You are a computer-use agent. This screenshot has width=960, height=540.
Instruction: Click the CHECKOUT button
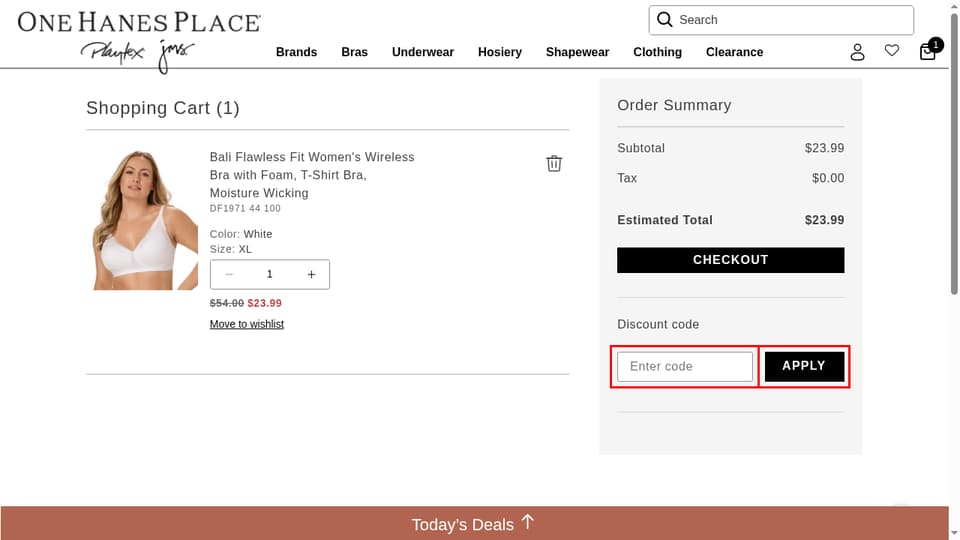click(x=730, y=260)
